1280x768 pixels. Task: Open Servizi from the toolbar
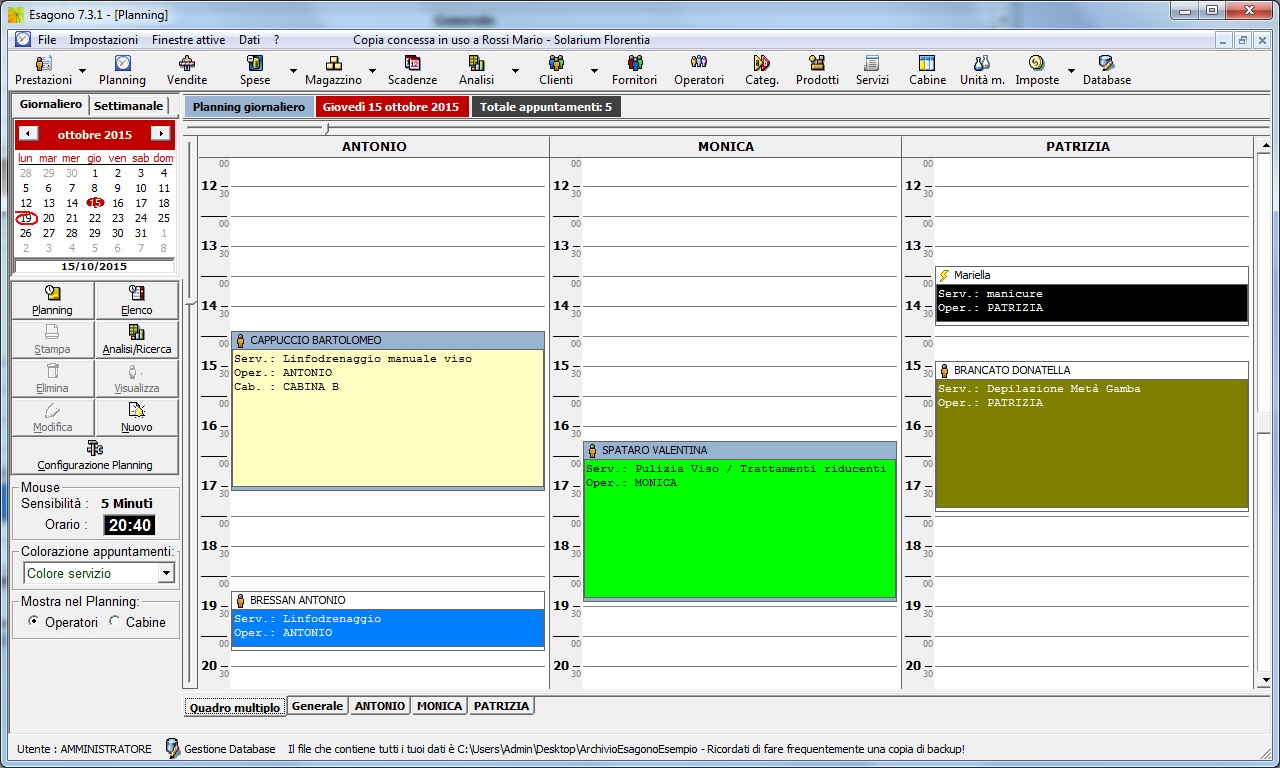872,70
